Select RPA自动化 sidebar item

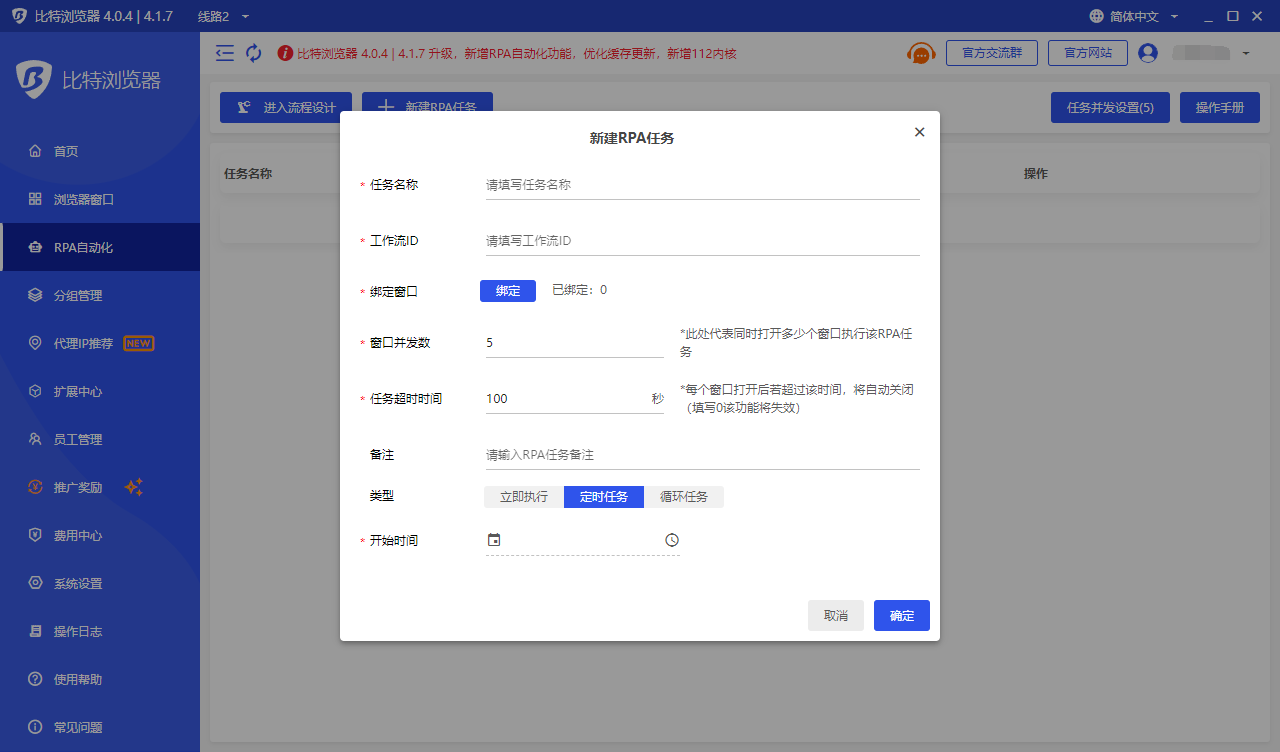(100, 247)
